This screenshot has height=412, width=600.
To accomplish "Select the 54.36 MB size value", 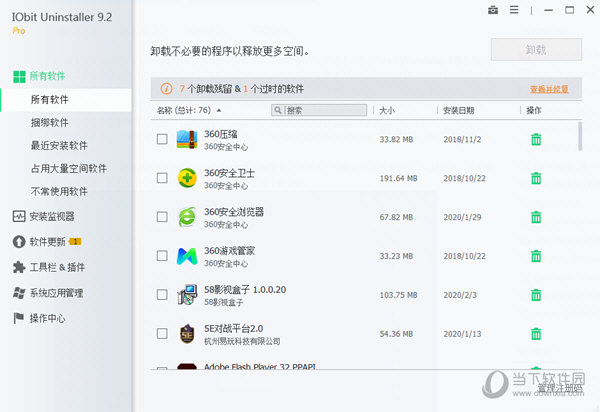I will [396, 334].
